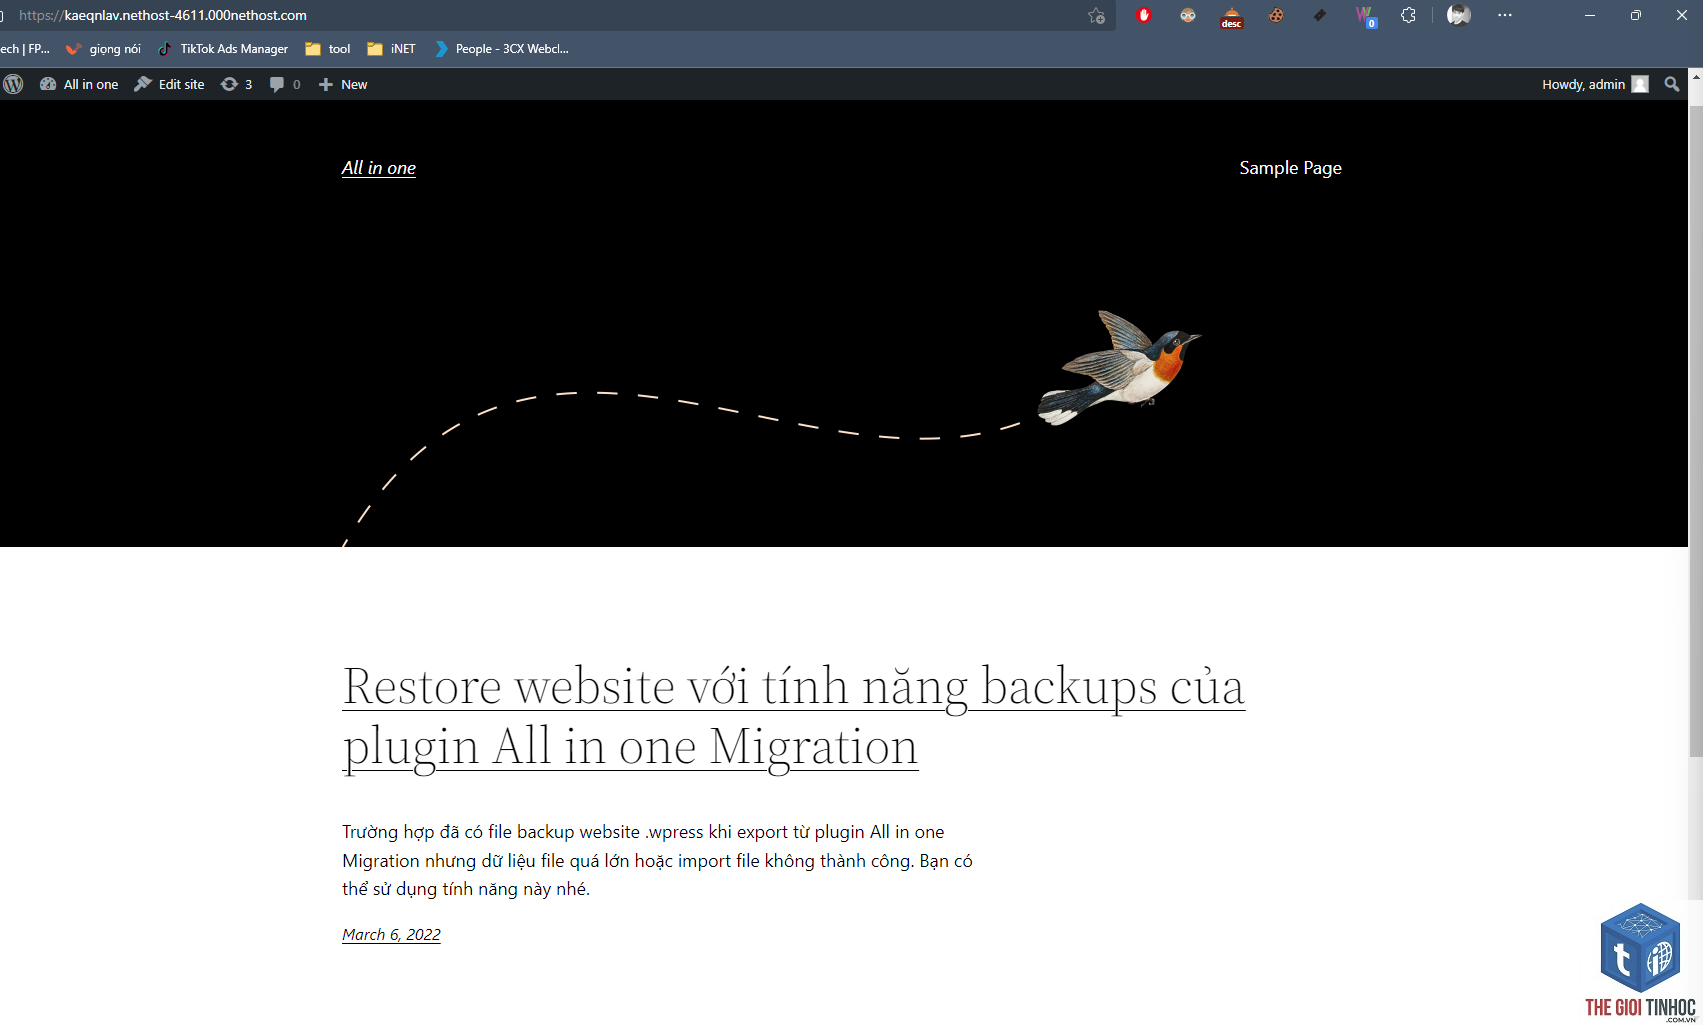Open Edit site in admin bar
1703x1025 pixels.
click(x=169, y=84)
